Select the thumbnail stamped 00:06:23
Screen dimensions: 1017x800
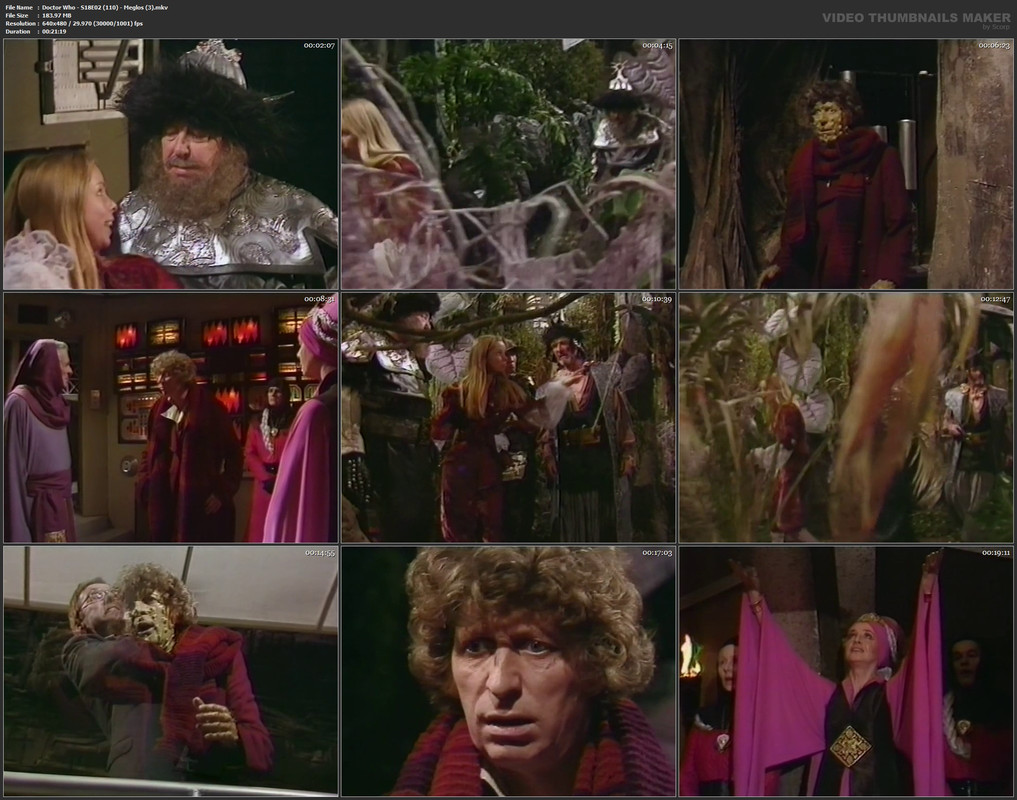point(846,164)
